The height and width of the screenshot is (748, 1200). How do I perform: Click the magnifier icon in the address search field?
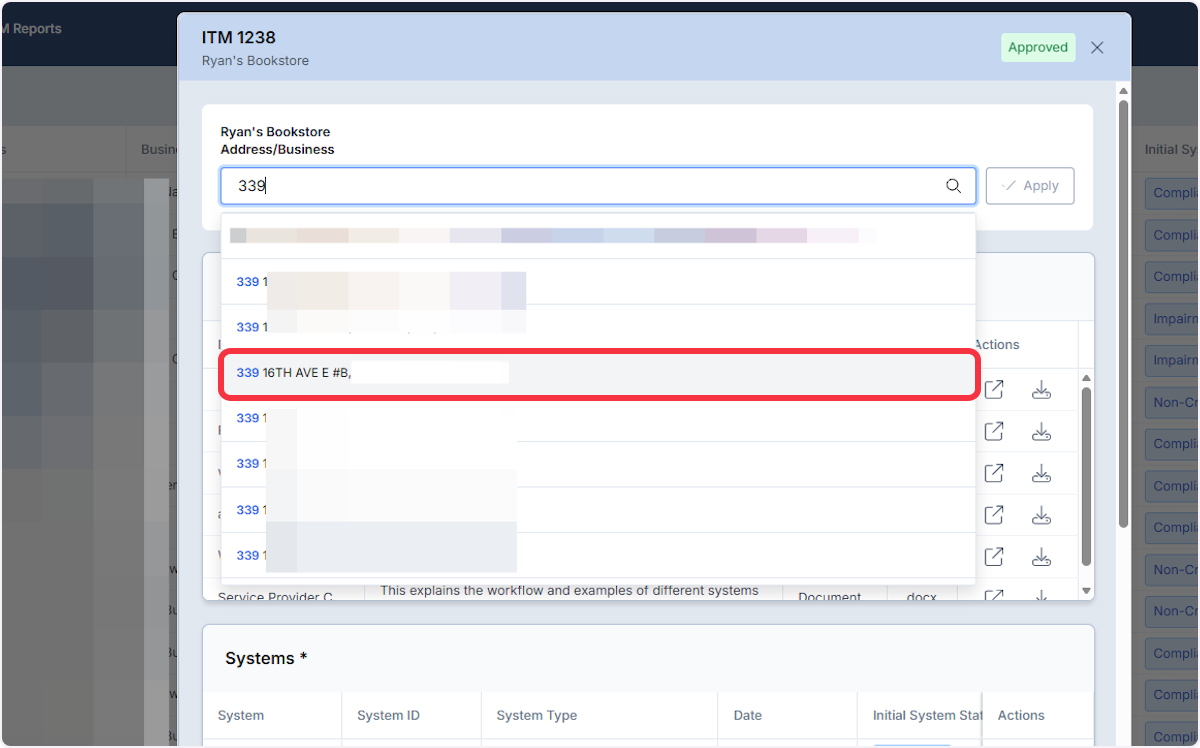954,186
